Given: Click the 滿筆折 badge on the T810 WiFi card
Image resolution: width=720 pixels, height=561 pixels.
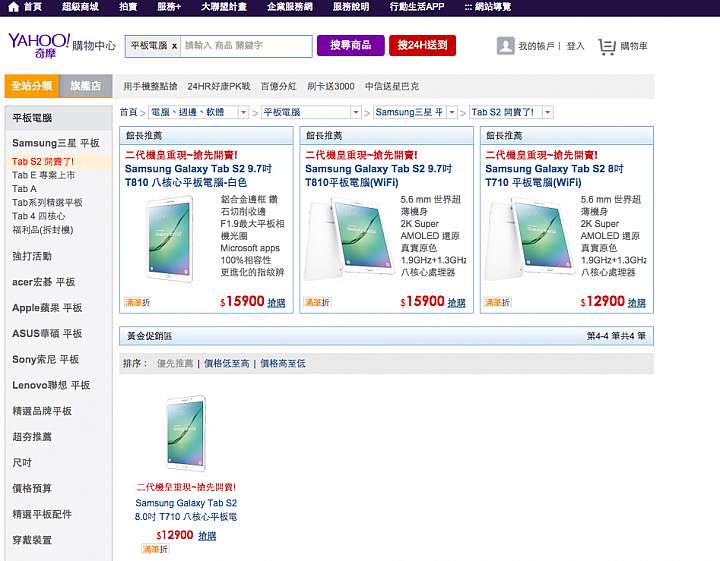Looking at the screenshot, I should pyautogui.click(x=317, y=302).
